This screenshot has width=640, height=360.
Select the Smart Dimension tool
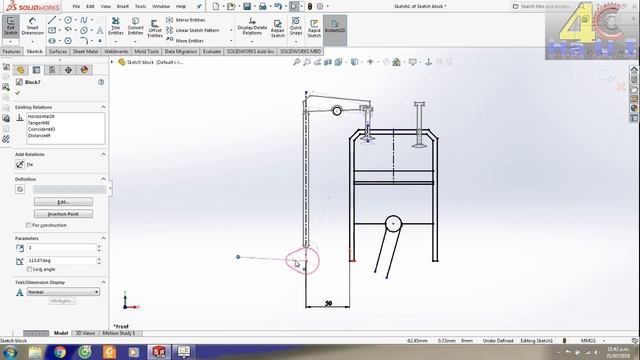pyautogui.click(x=32, y=26)
